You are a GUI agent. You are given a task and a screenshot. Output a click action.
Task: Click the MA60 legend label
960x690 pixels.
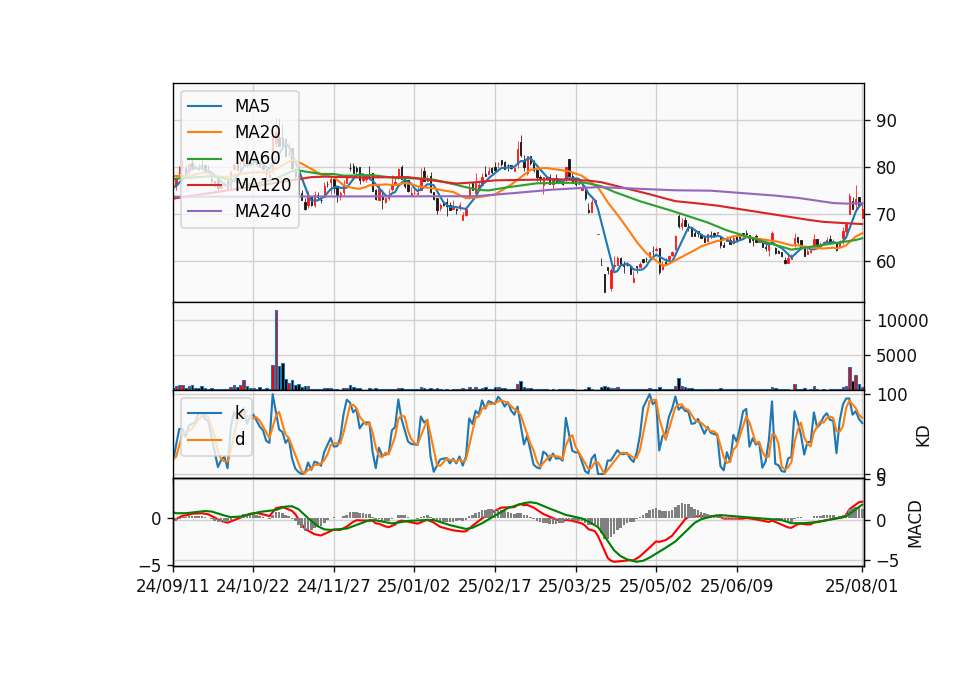tap(257, 159)
